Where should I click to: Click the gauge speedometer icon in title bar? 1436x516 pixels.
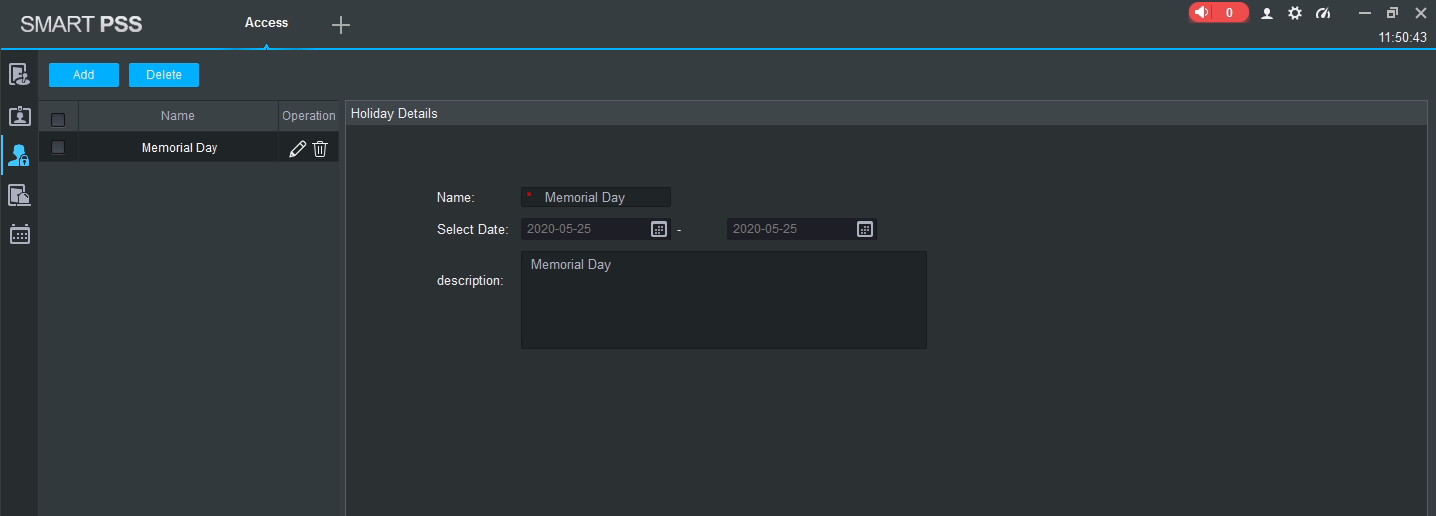[1323, 13]
